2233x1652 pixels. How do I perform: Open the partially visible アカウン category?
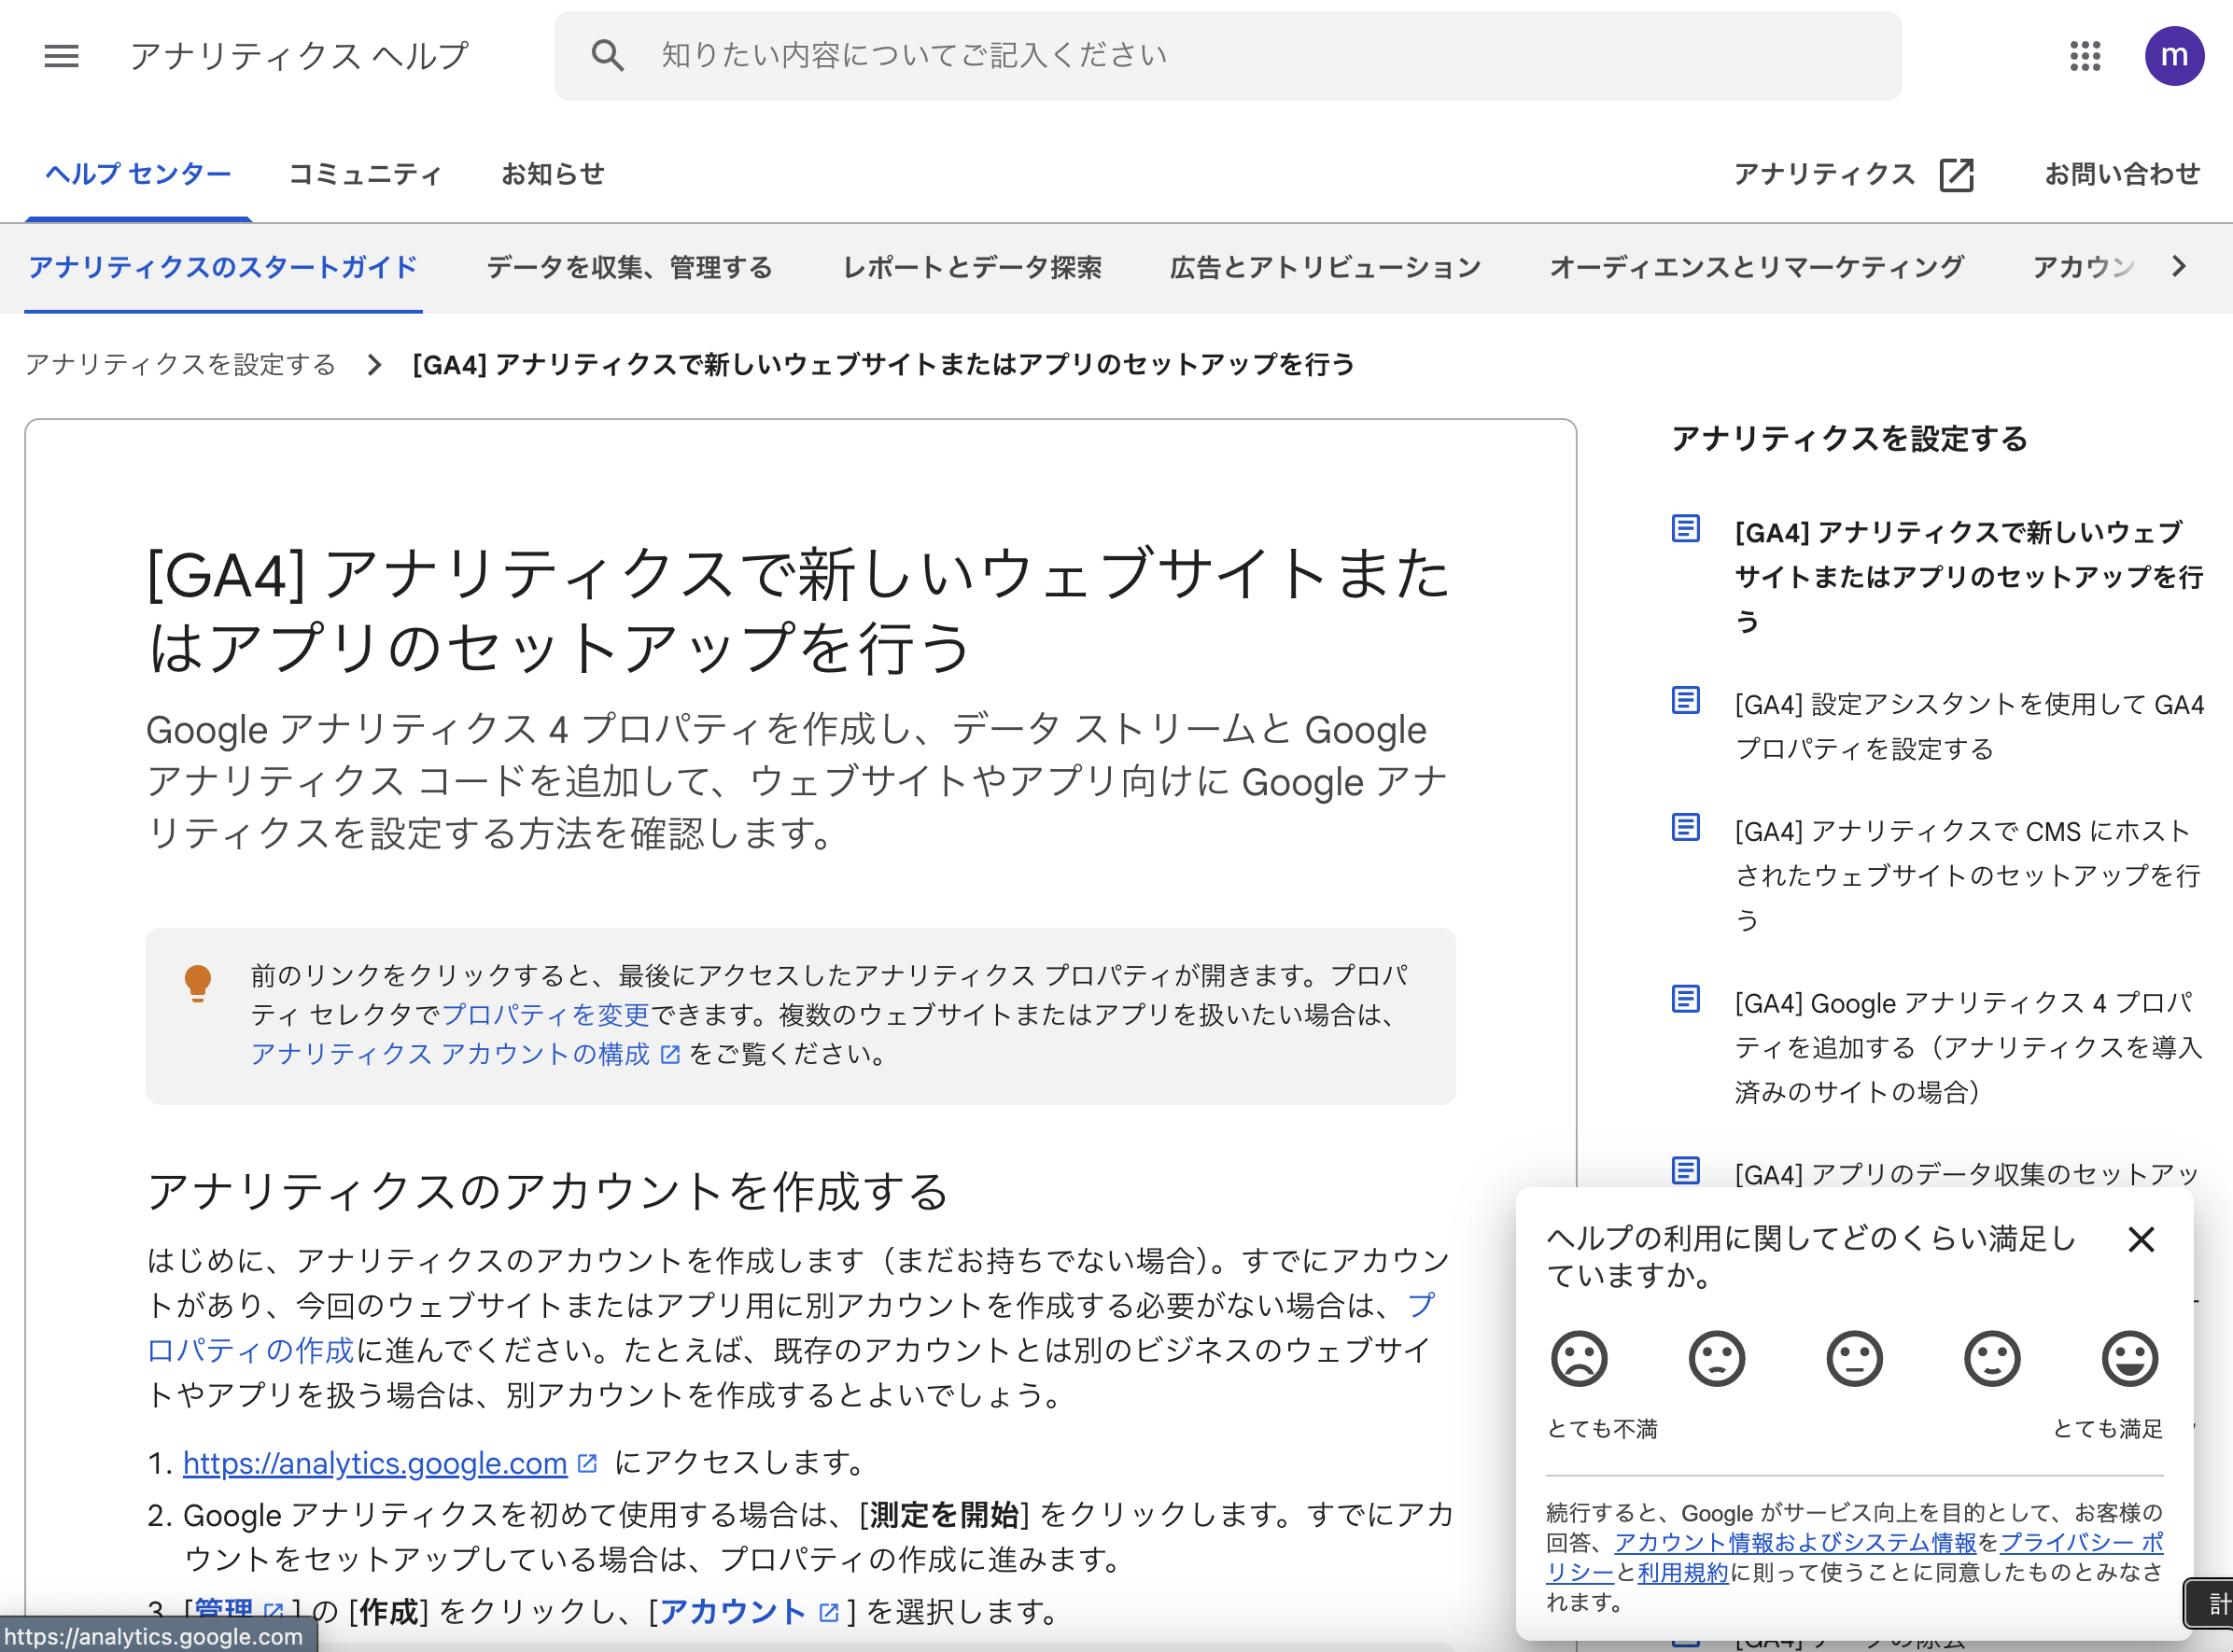[x=2083, y=267]
